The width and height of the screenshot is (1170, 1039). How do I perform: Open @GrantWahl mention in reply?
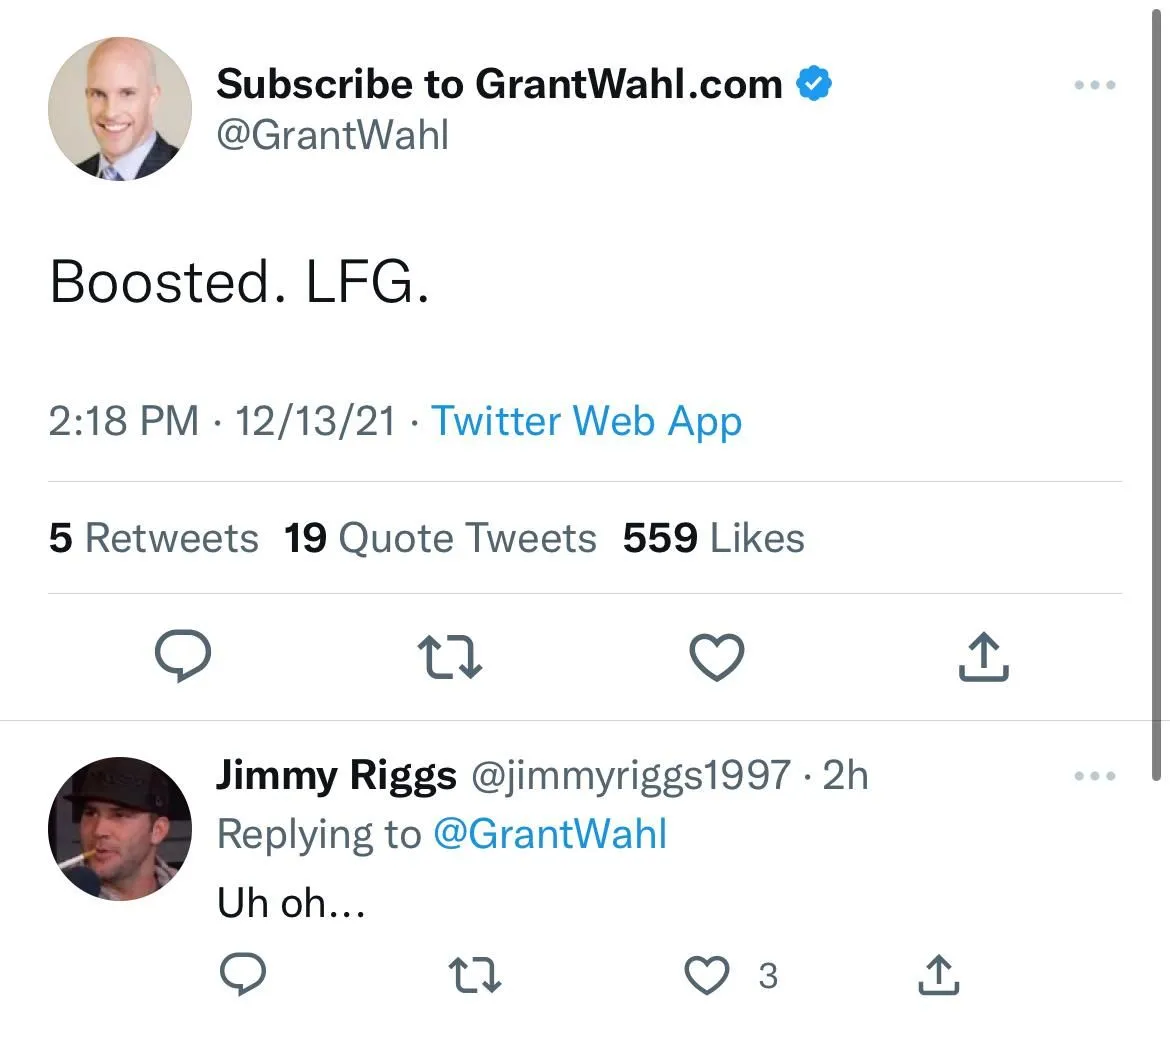[x=549, y=834]
